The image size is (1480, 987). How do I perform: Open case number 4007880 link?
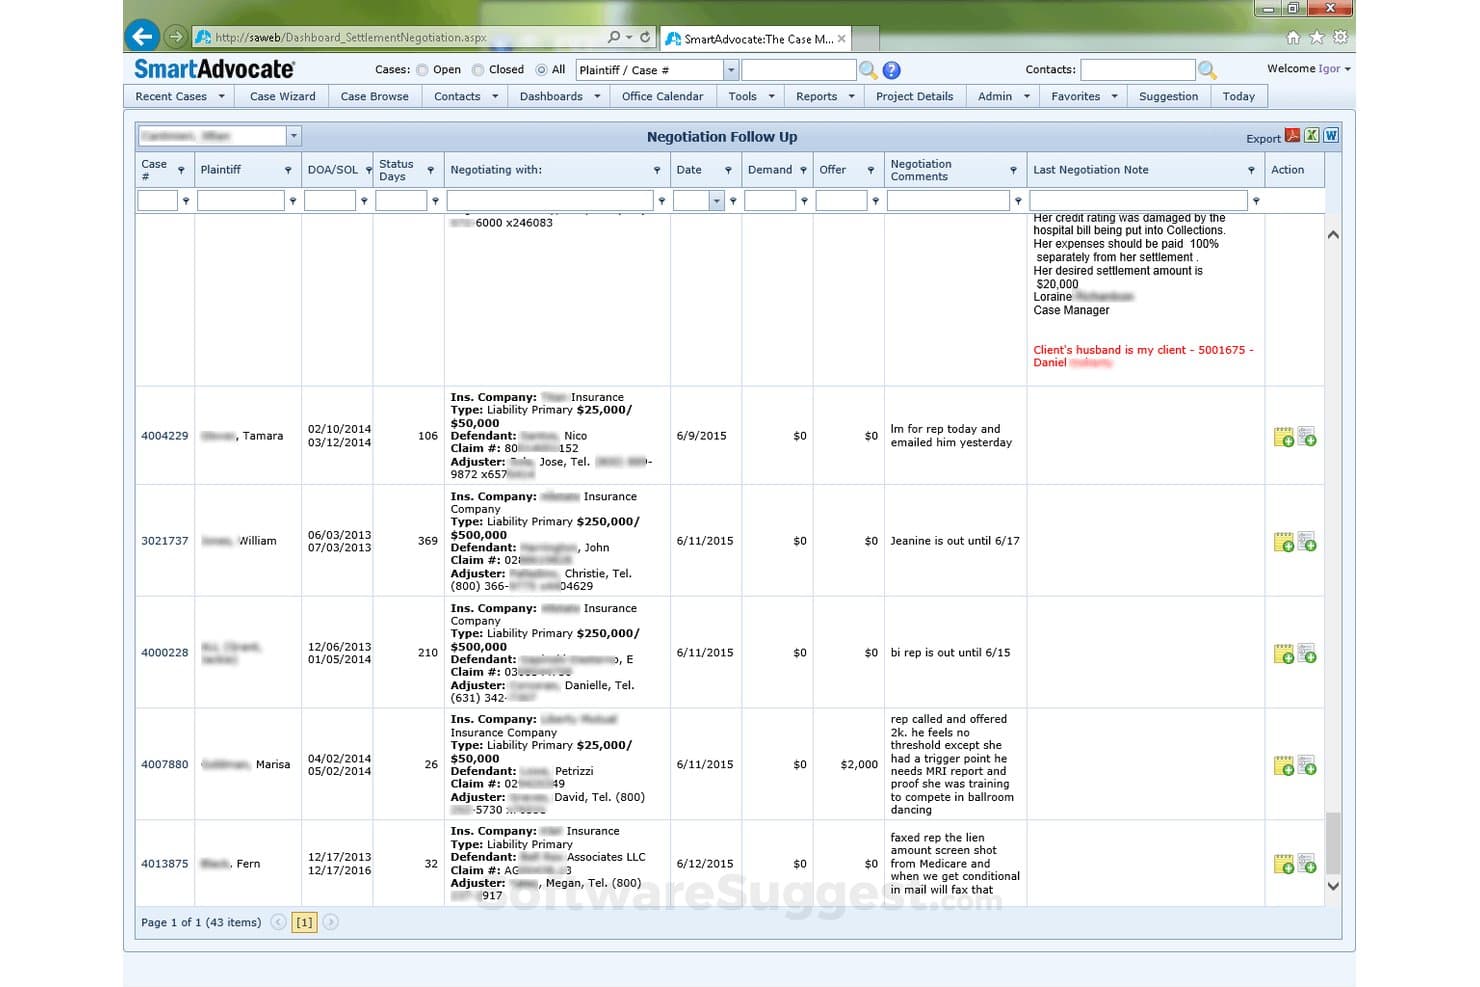[164, 764]
